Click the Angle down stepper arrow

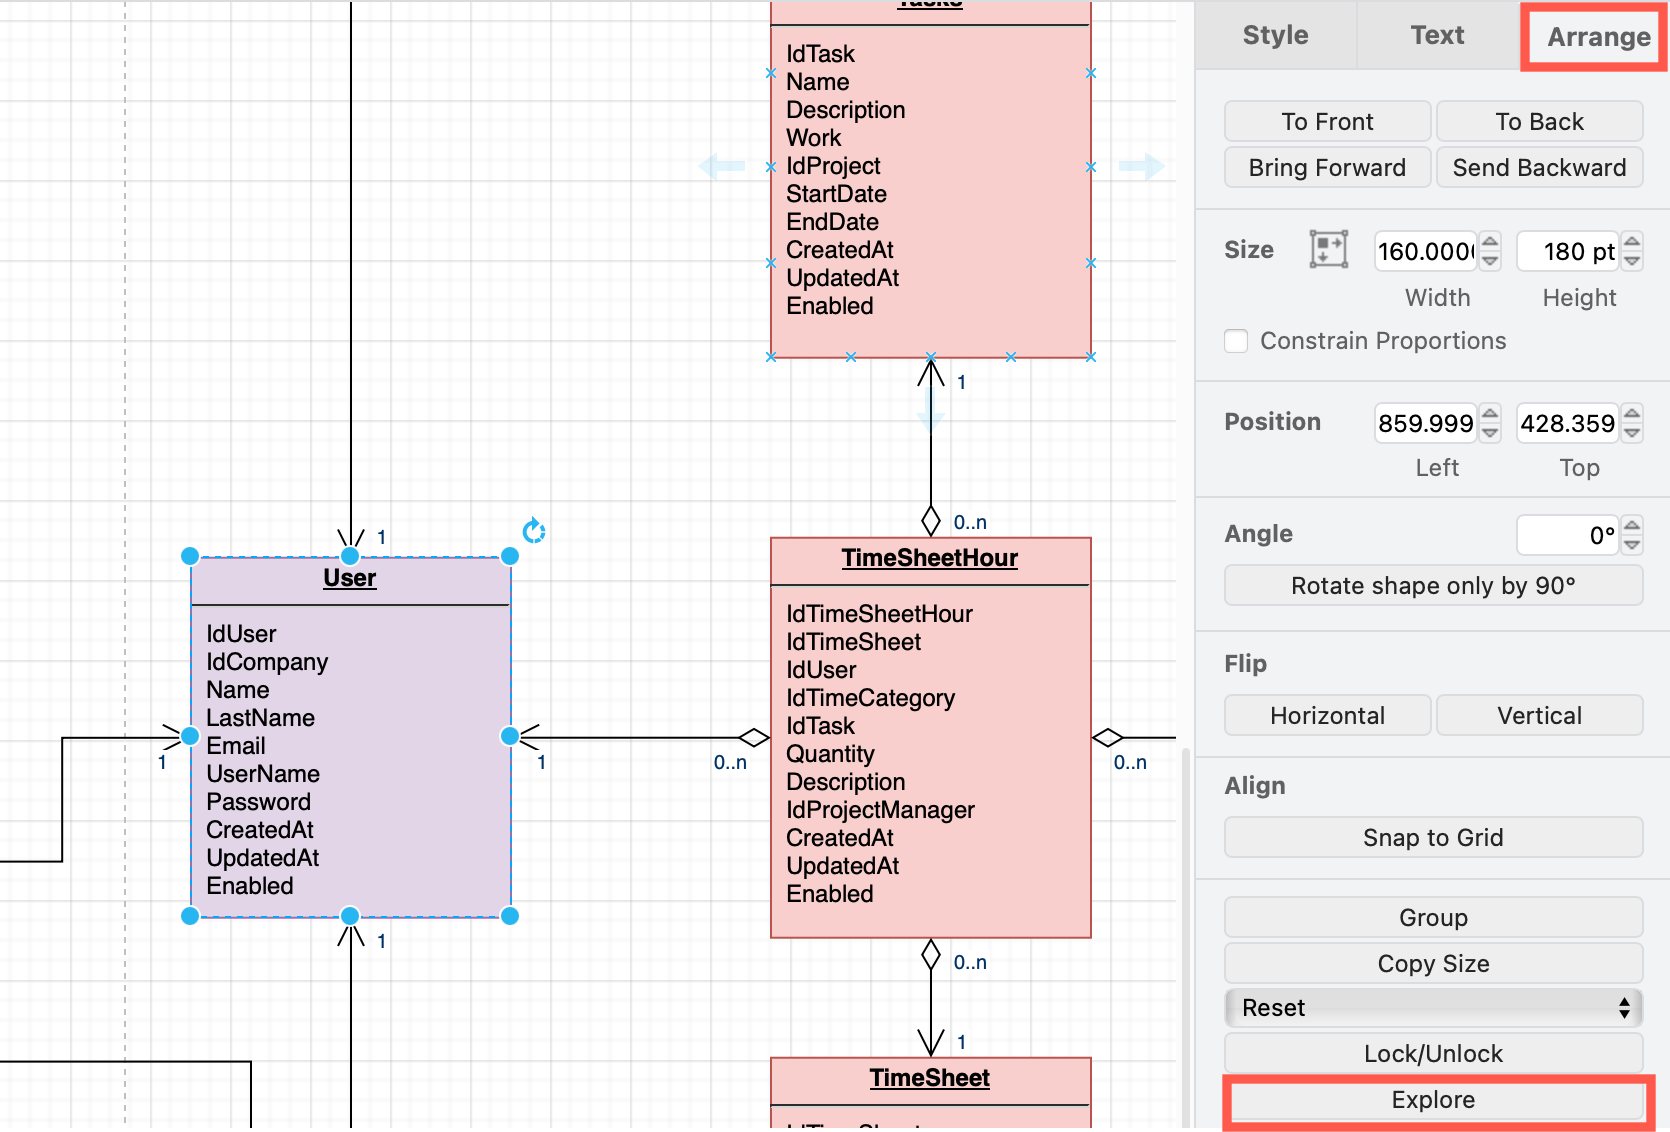coord(1631,543)
